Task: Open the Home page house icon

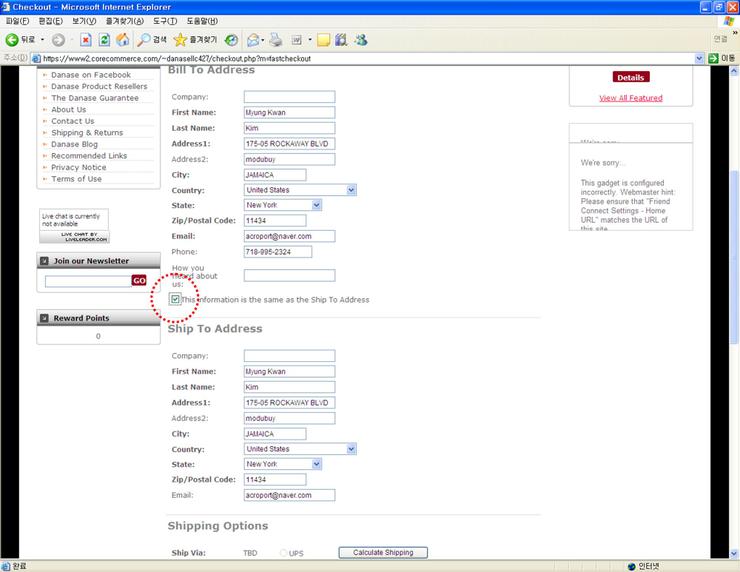Action: [123, 40]
